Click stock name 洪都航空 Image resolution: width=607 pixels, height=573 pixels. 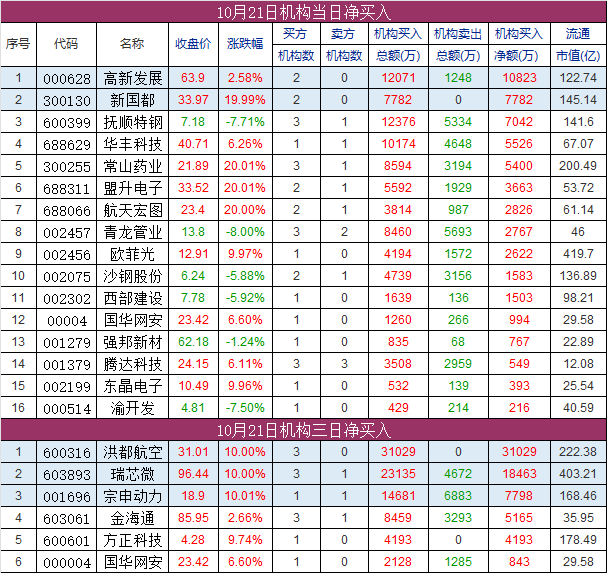(x=132, y=453)
